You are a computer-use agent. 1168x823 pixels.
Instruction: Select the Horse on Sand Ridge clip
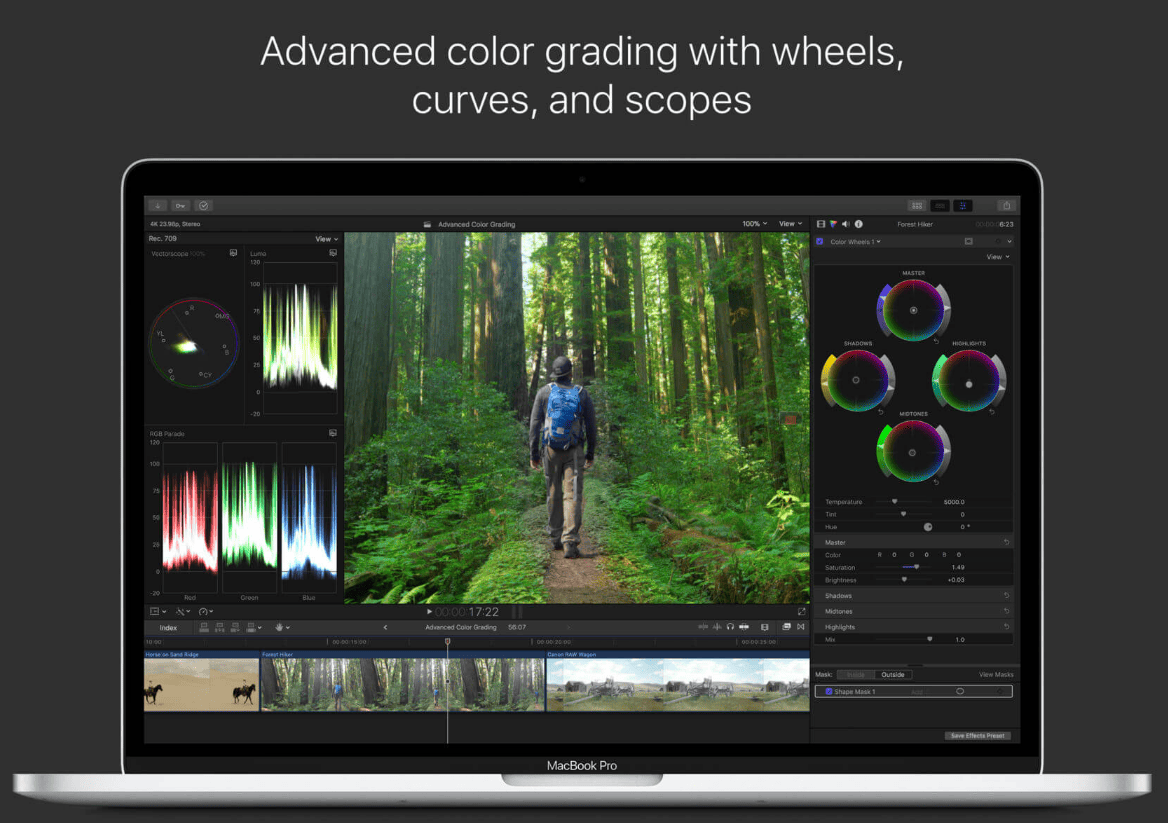(x=201, y=681)
